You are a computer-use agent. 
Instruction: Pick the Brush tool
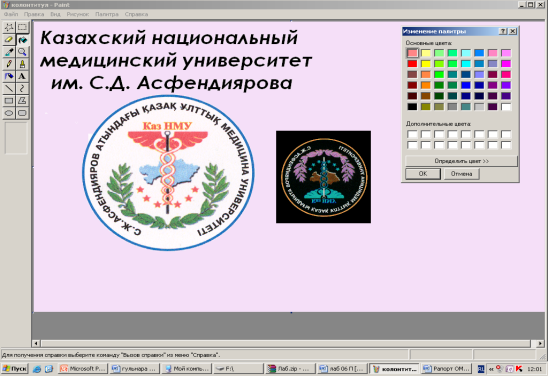22,64
